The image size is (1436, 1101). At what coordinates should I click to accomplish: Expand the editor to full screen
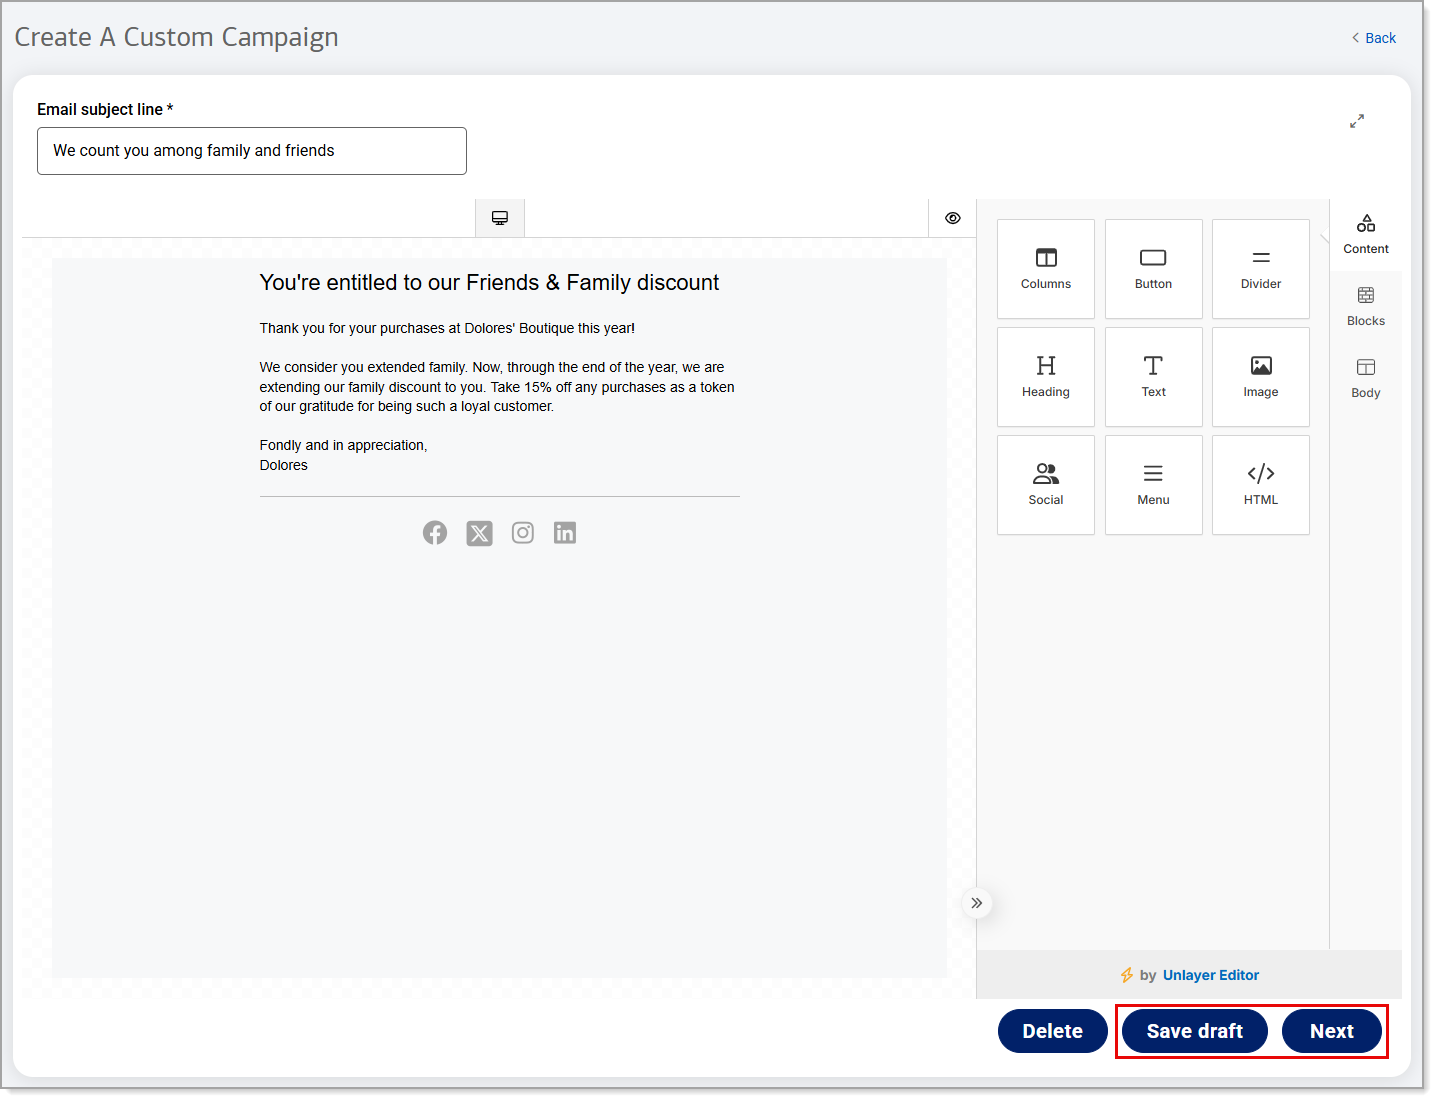coord(1356,121)
